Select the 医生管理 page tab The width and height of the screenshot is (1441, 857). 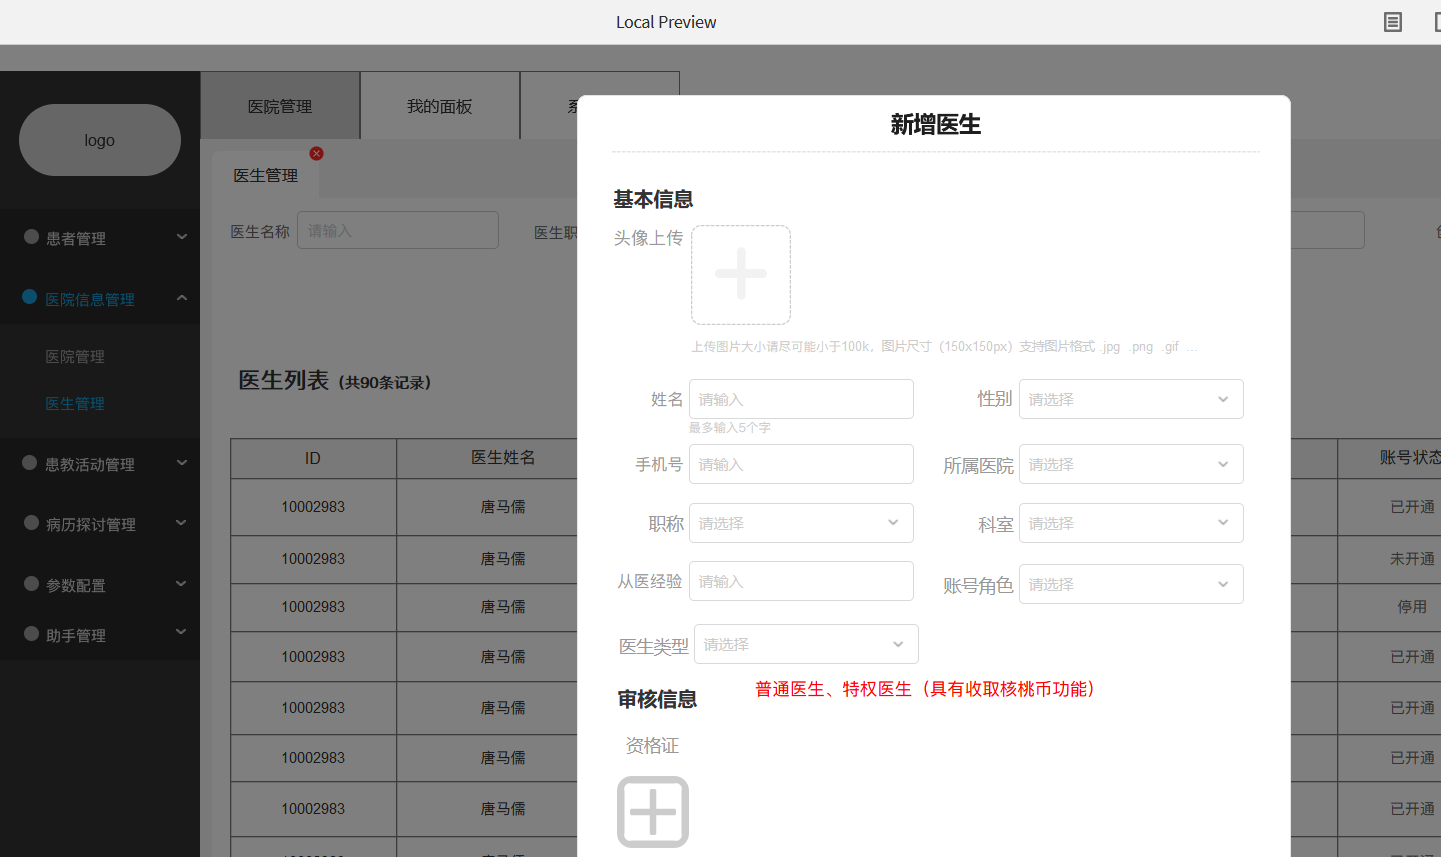click(x=266, y=175)
